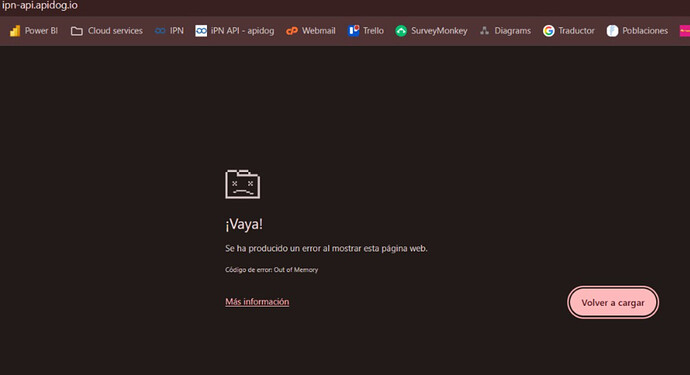Click the blue IPN bookmark icon
The image size is (690, 375).
pos(160,31)
